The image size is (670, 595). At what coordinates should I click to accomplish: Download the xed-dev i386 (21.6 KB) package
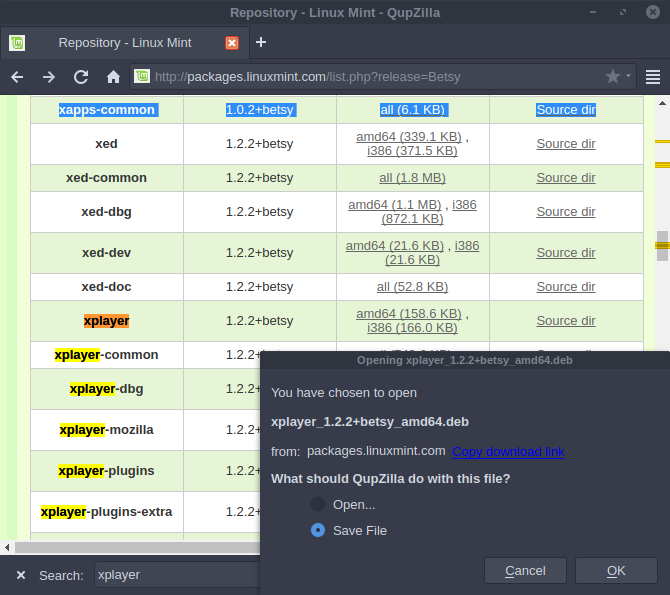click(x=412, y=260)
